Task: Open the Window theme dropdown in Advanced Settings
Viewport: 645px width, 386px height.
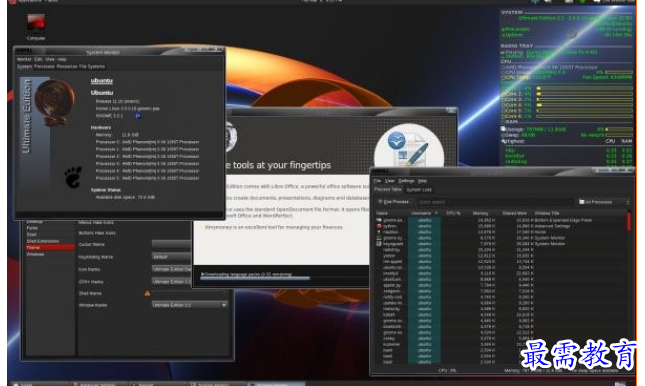Action: pos(189,305)
